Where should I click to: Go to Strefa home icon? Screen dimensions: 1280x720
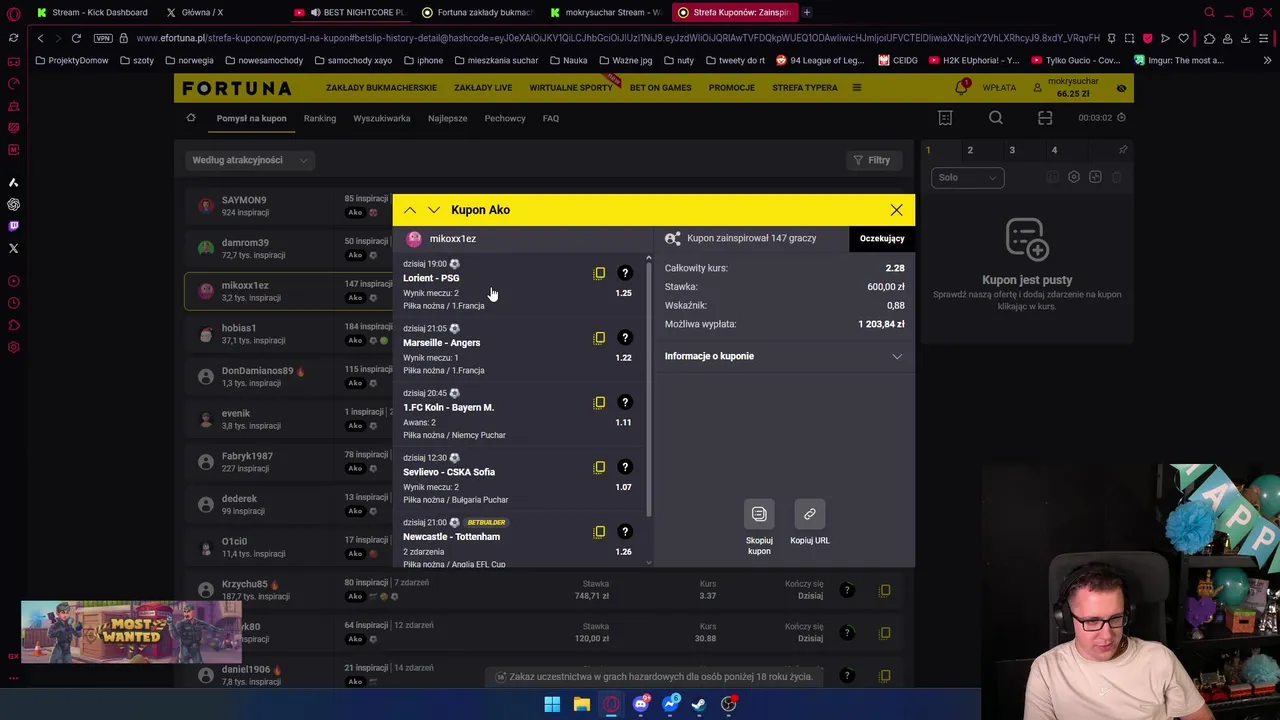[x=191, y=118]
